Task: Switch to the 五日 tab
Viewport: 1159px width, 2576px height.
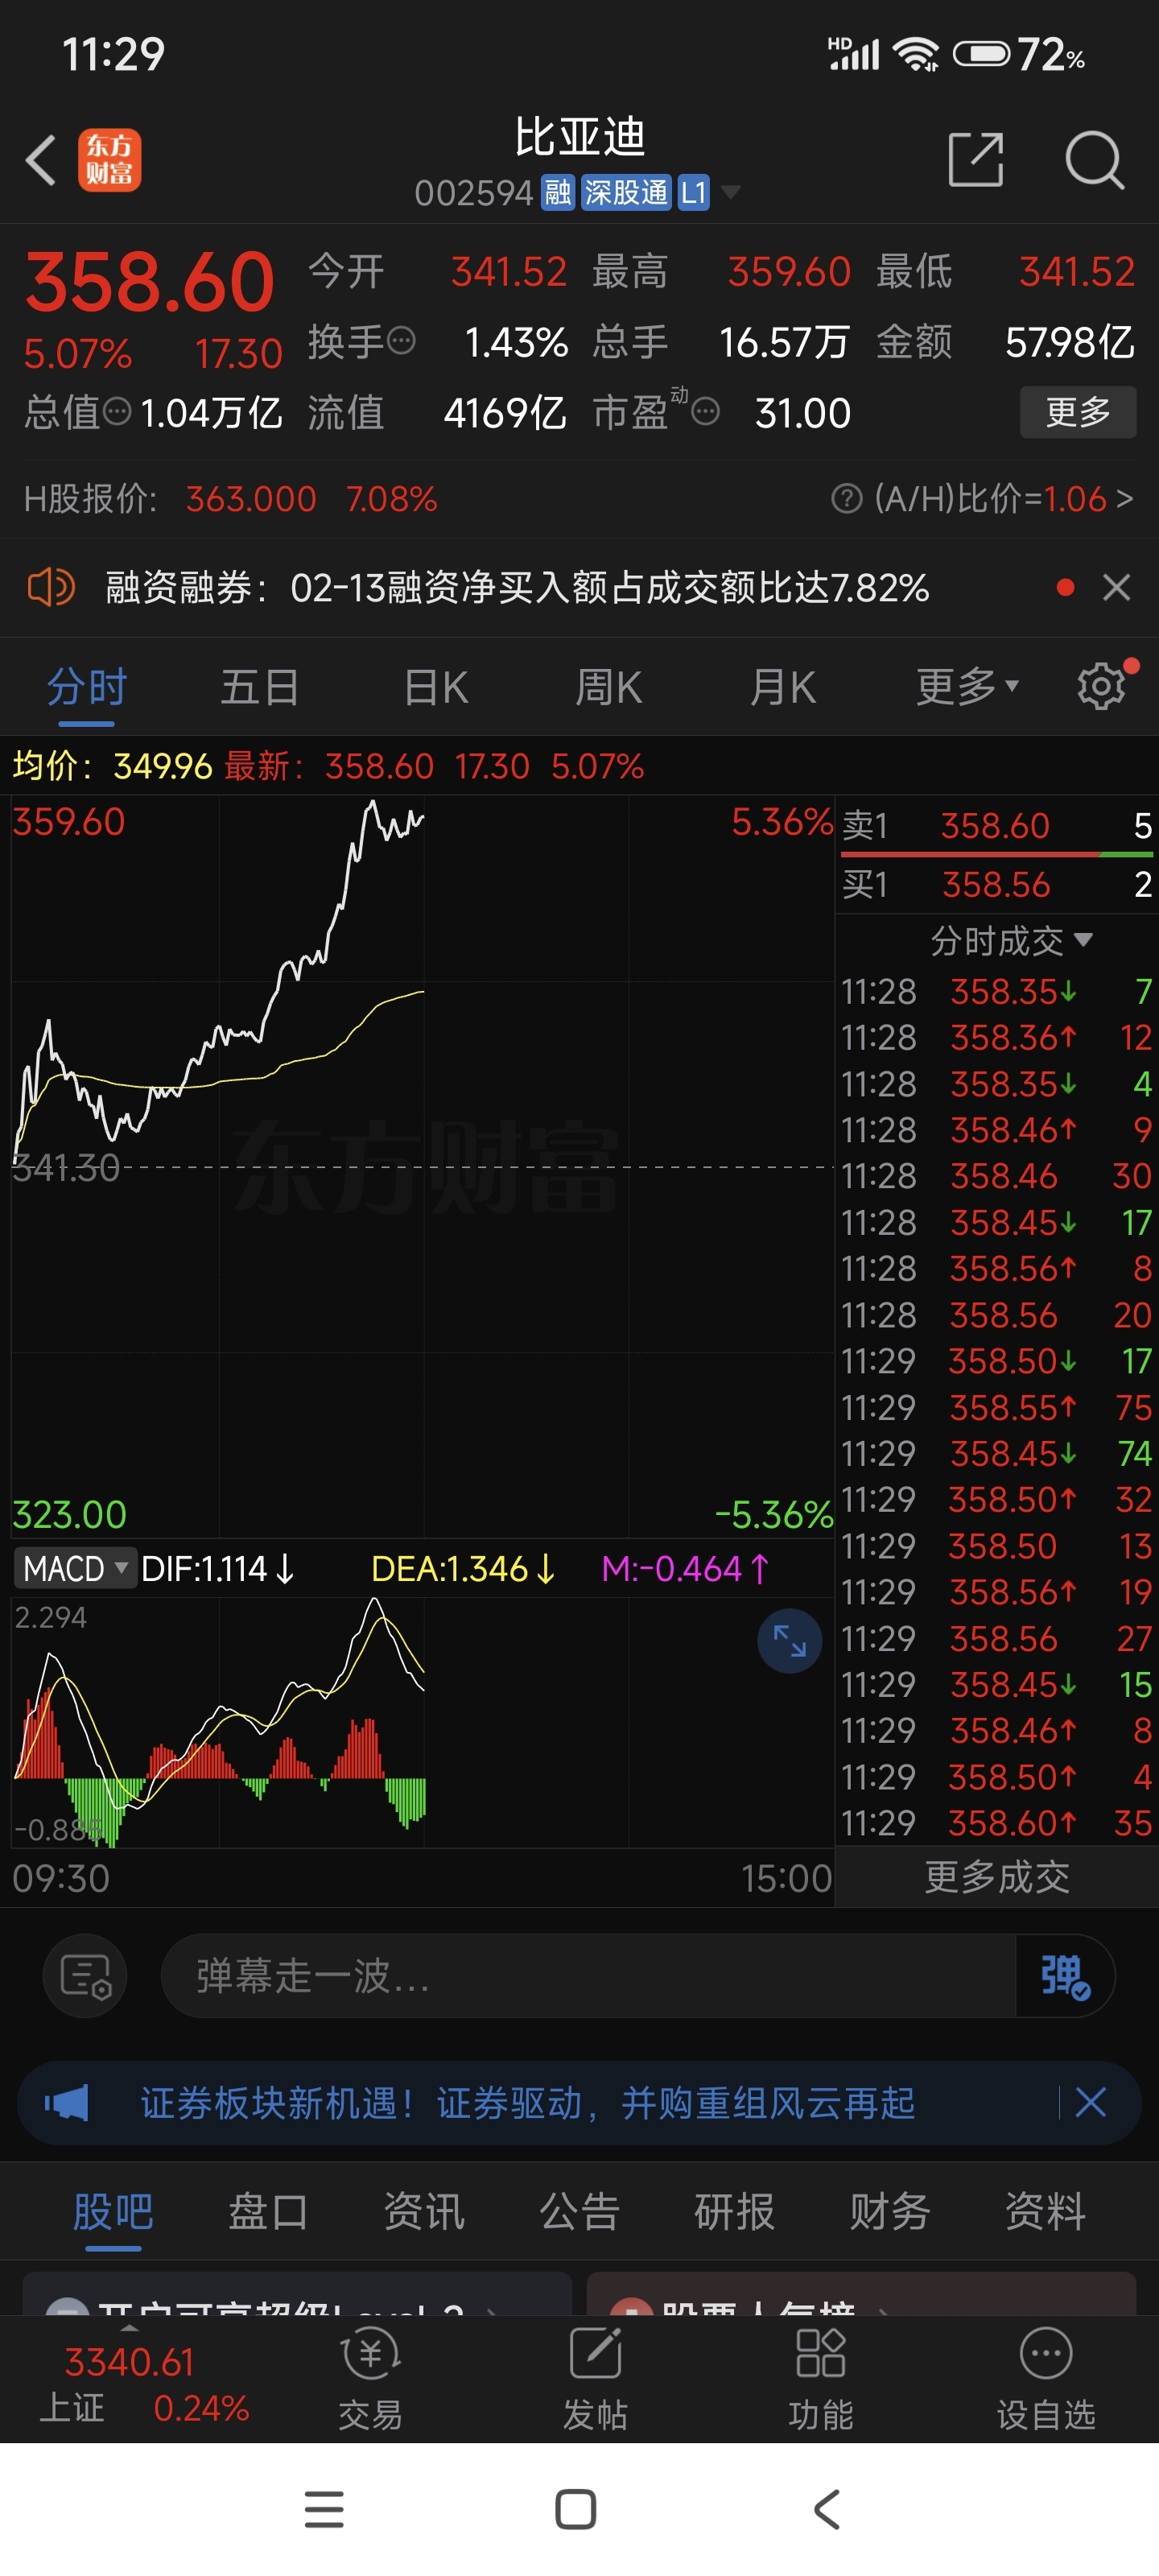Action: coord(260,688)
